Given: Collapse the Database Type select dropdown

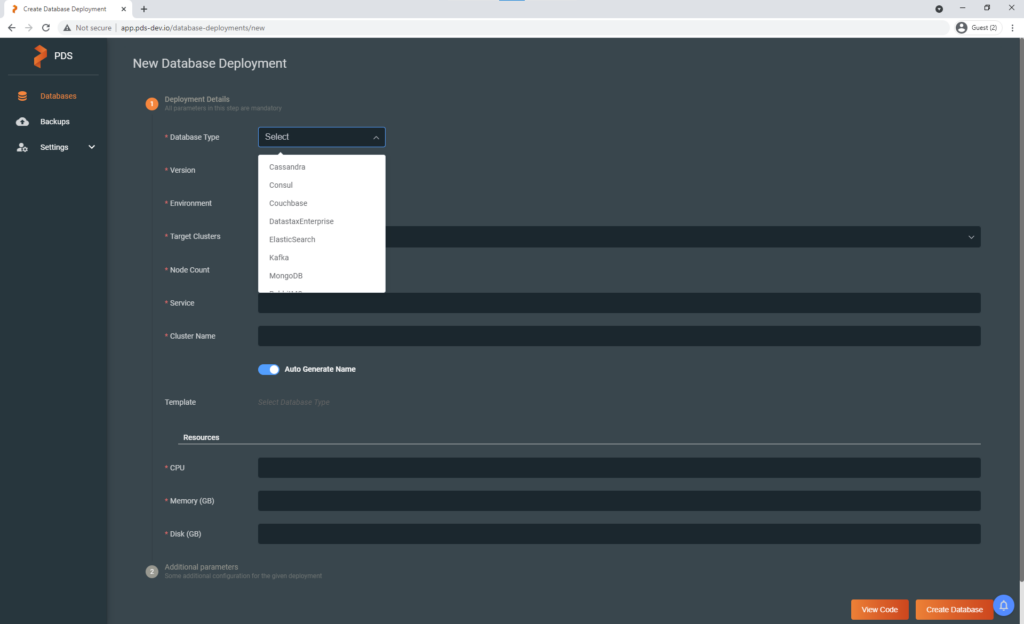Looking at the screenshot, I should click(x=321, y=137).
